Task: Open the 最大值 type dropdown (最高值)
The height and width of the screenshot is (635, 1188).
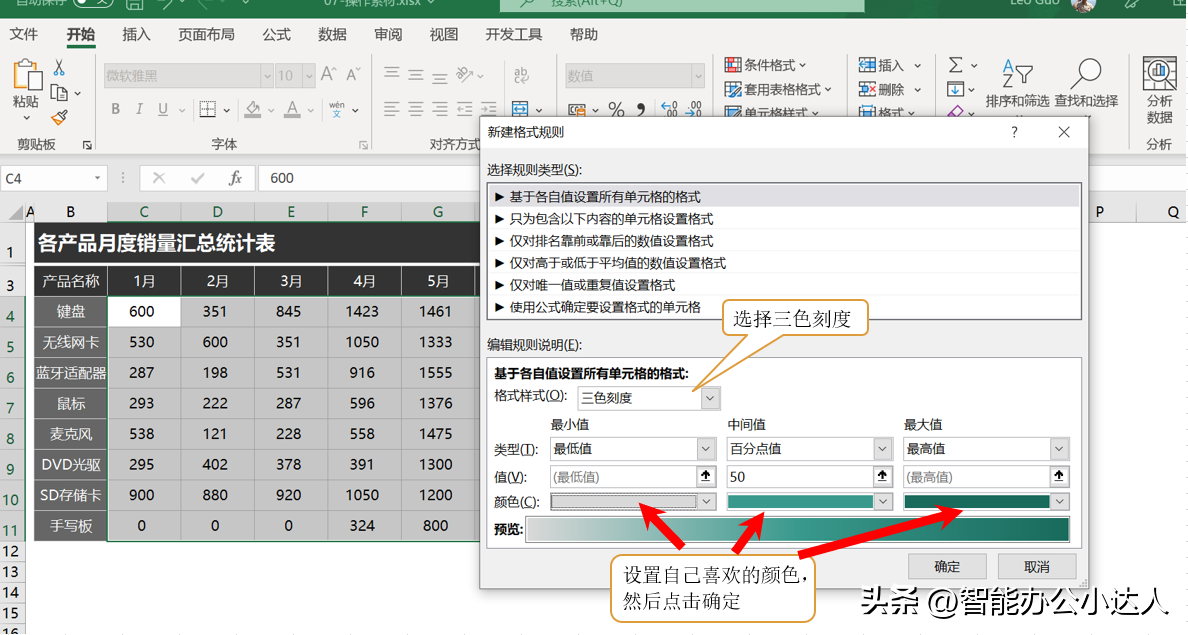Action: coord(1059,449)
